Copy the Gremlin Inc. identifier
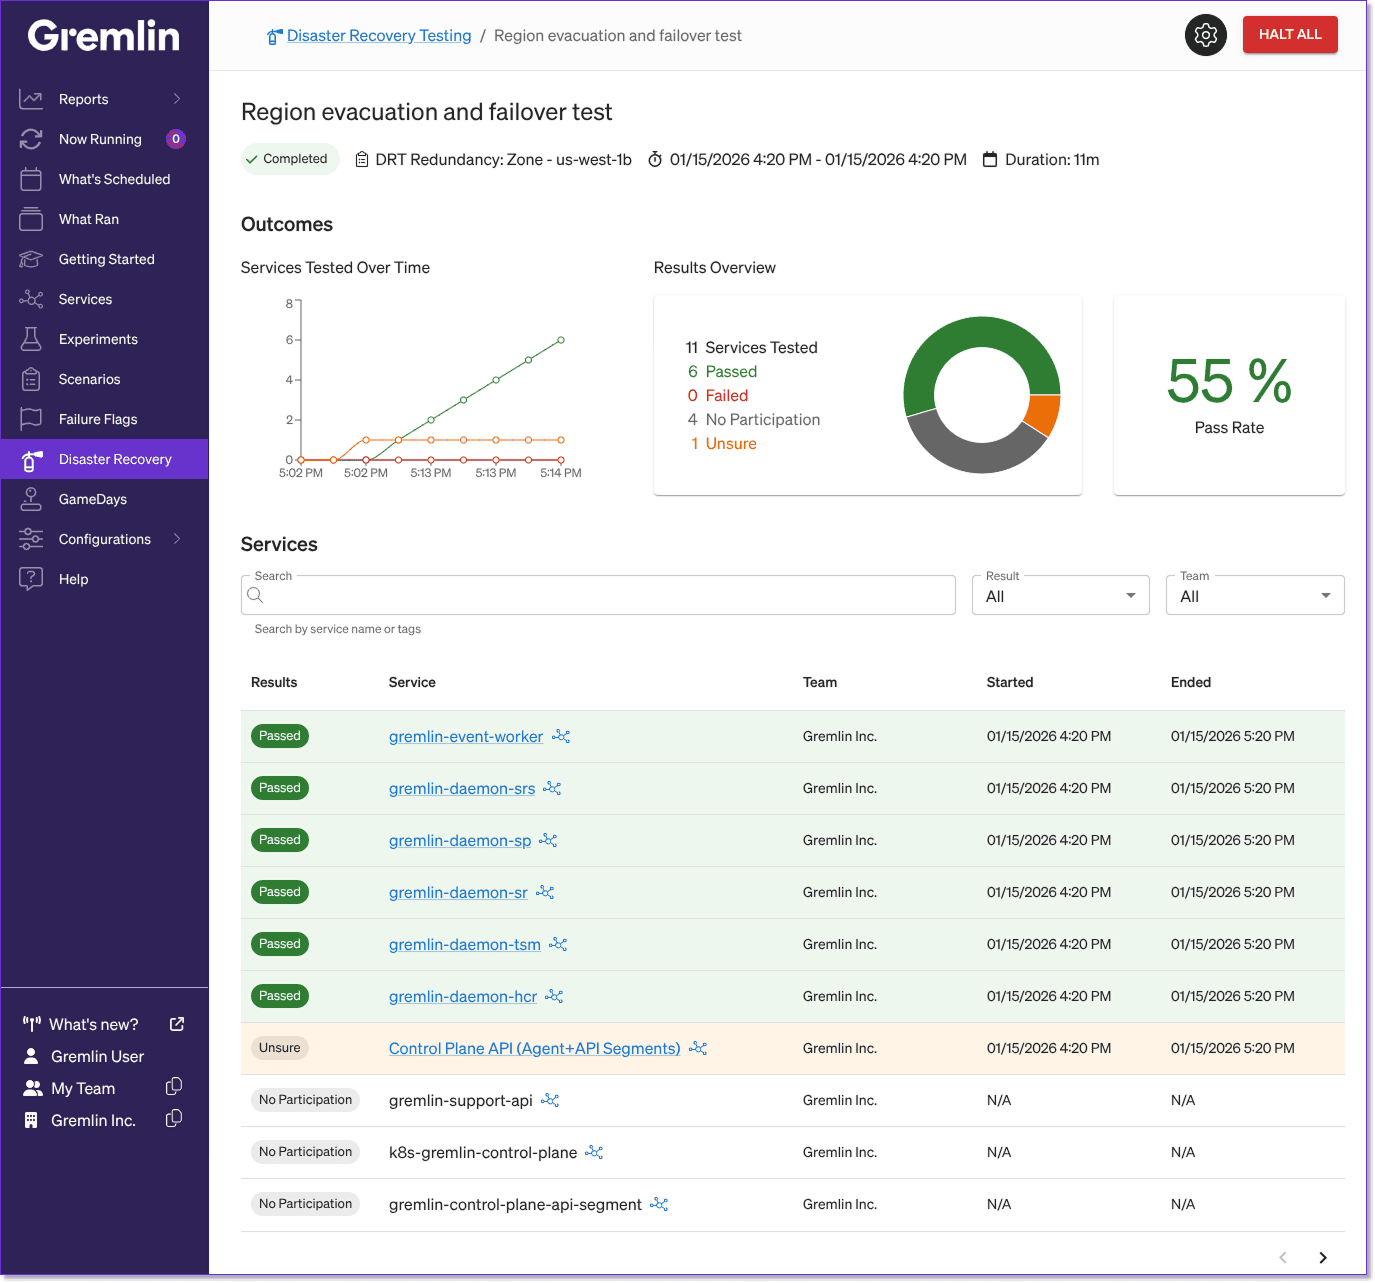 (174, 1119)
